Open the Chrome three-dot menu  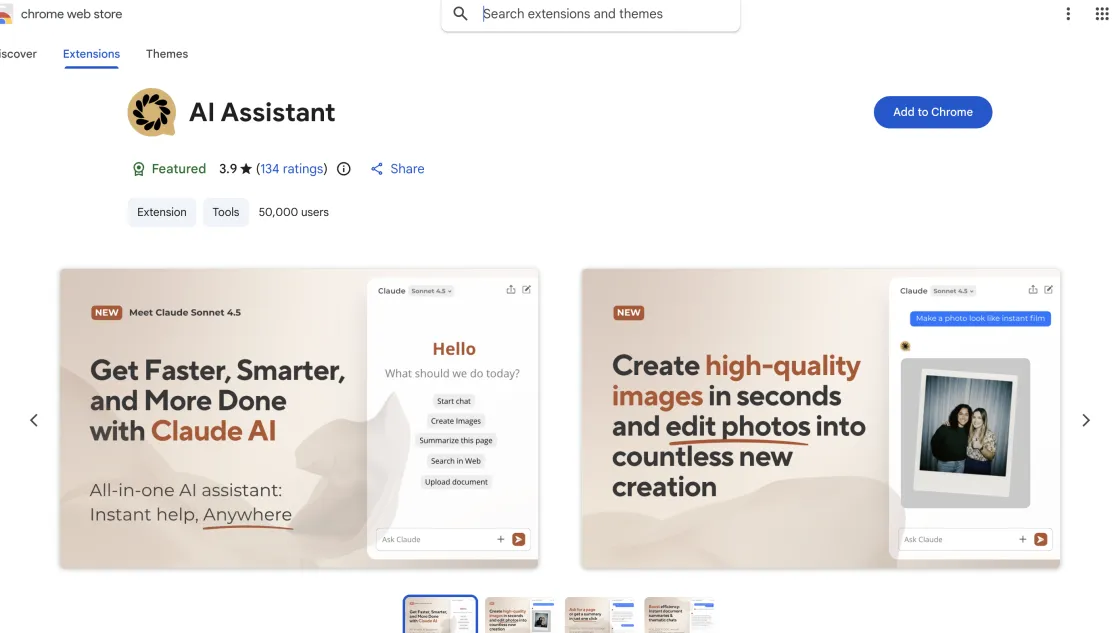(x=1067, y=13)
